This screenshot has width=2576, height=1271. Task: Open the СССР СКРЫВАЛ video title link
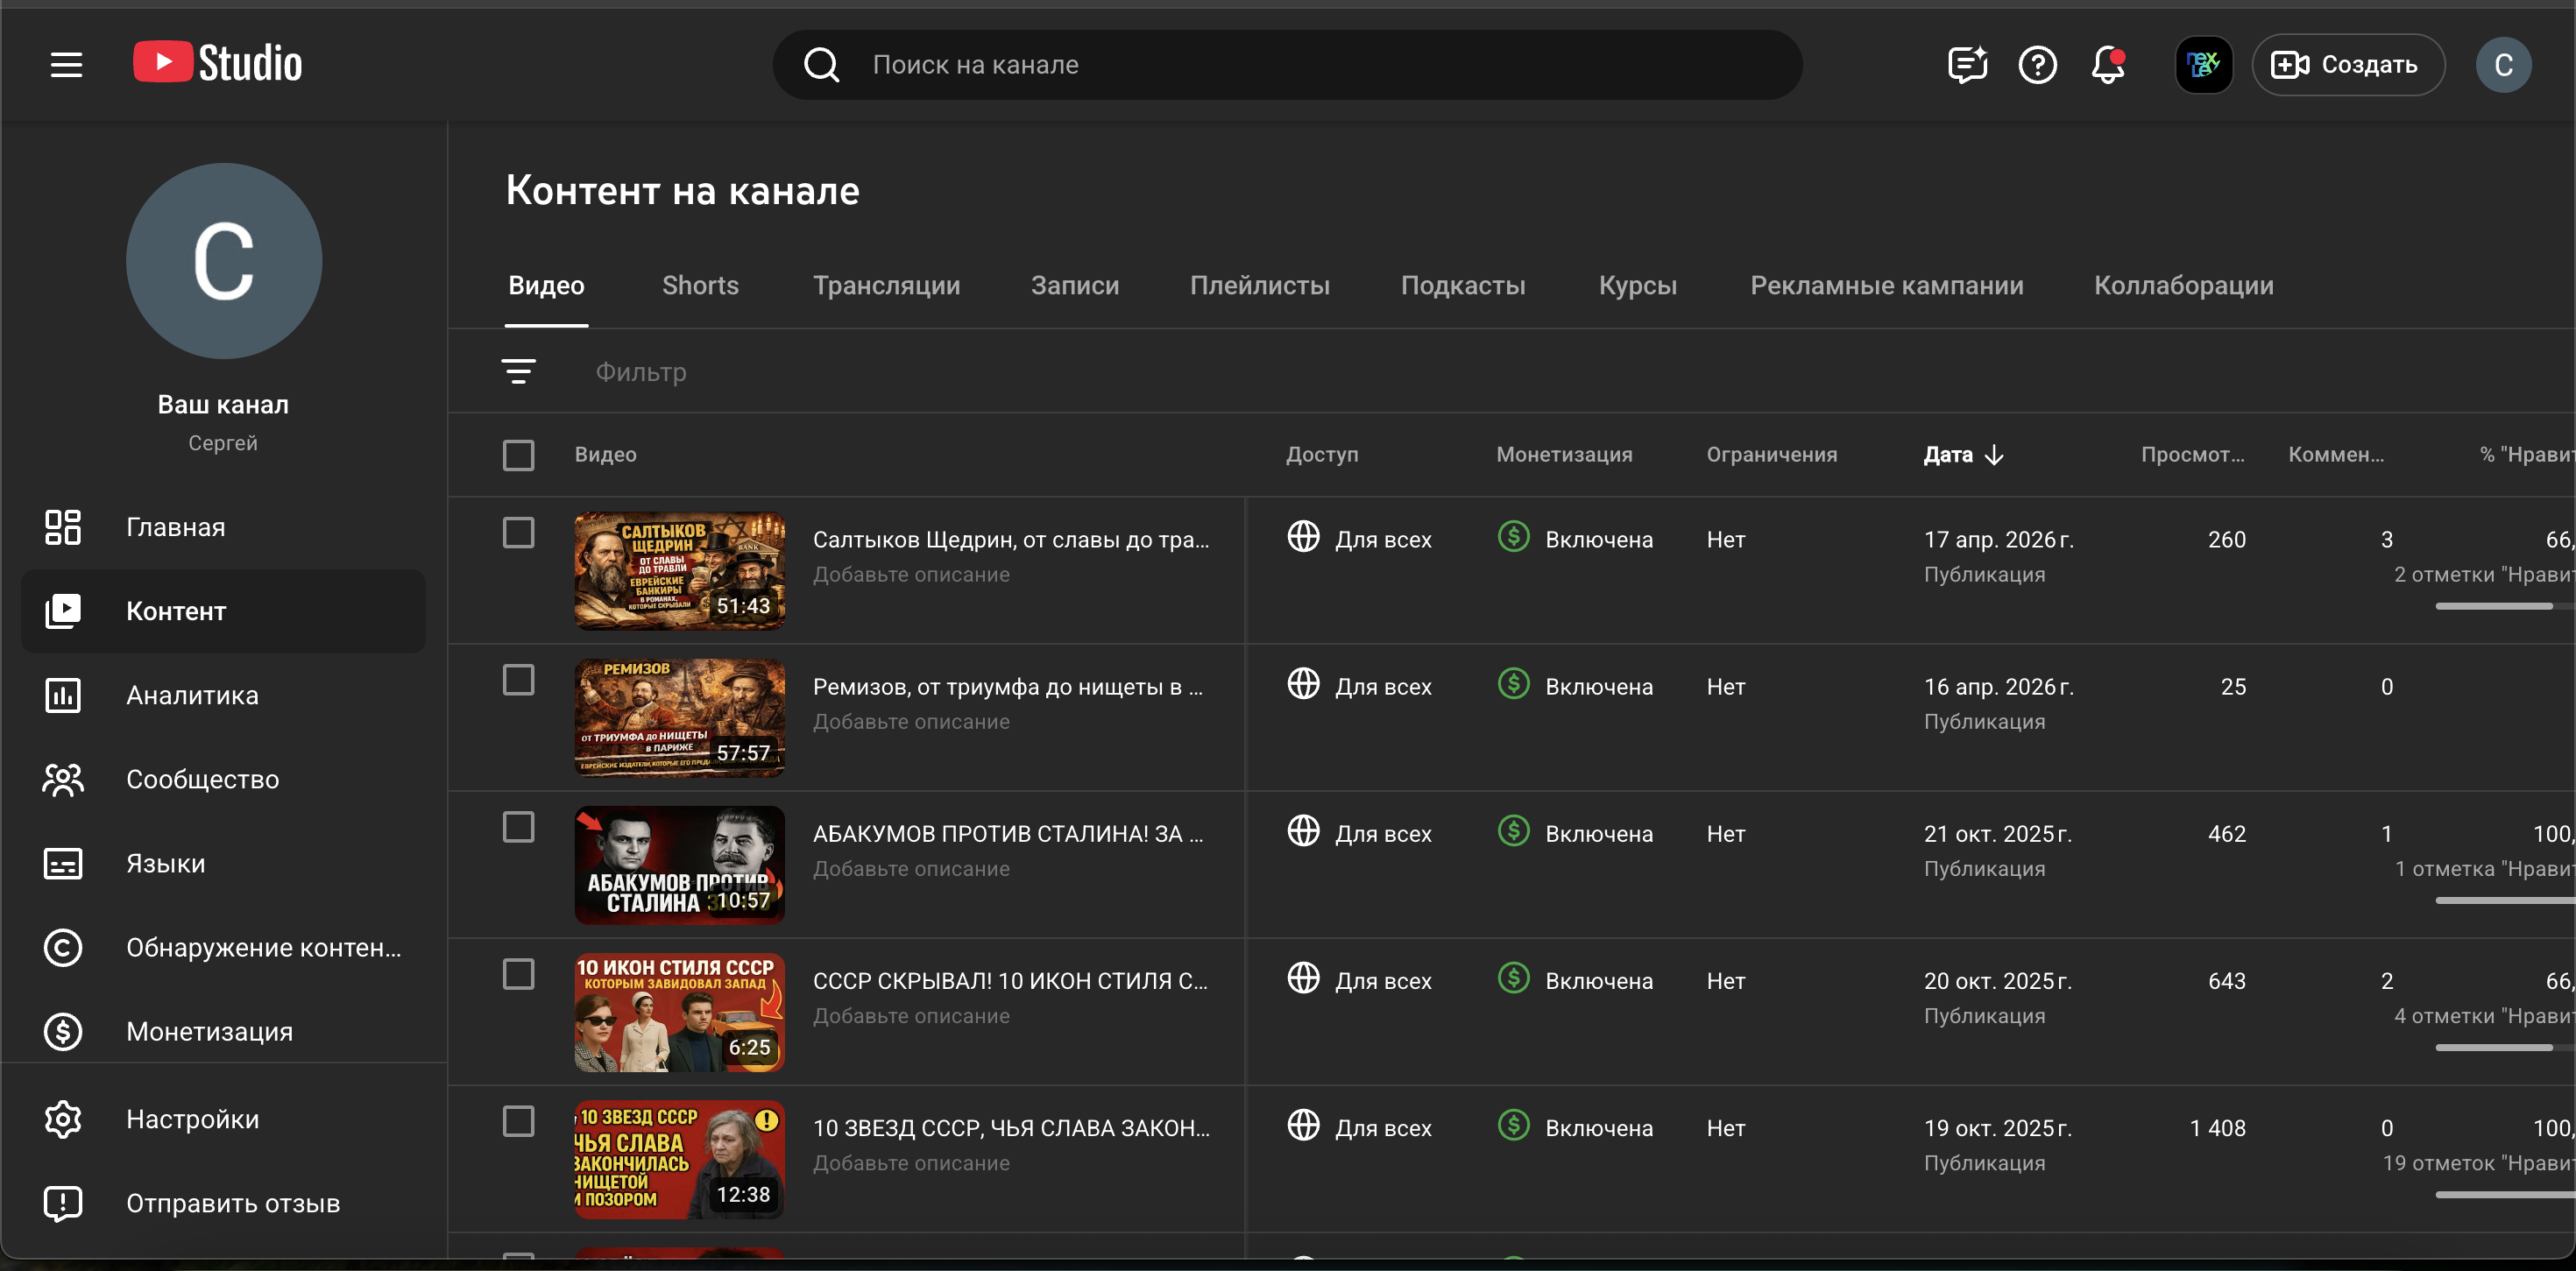[1010, 981]
